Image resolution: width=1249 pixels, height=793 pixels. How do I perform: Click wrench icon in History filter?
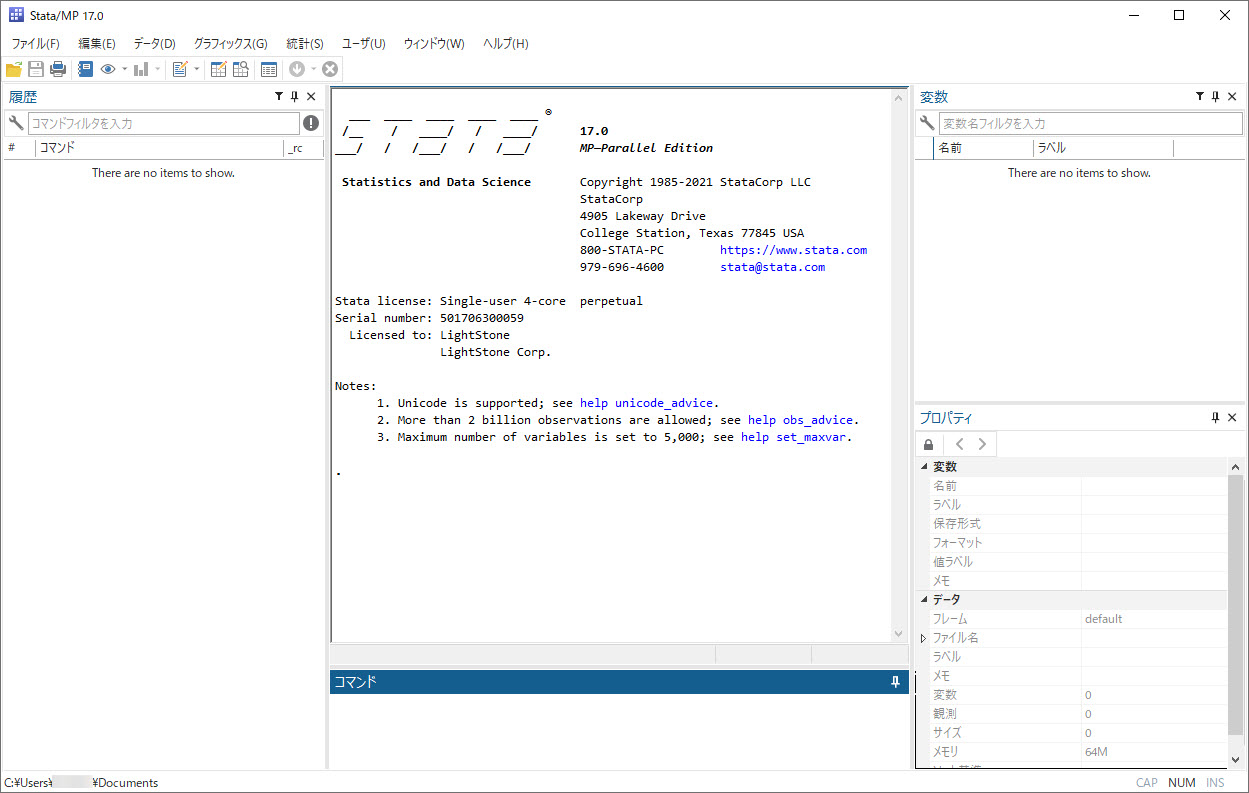click(15, 123)
